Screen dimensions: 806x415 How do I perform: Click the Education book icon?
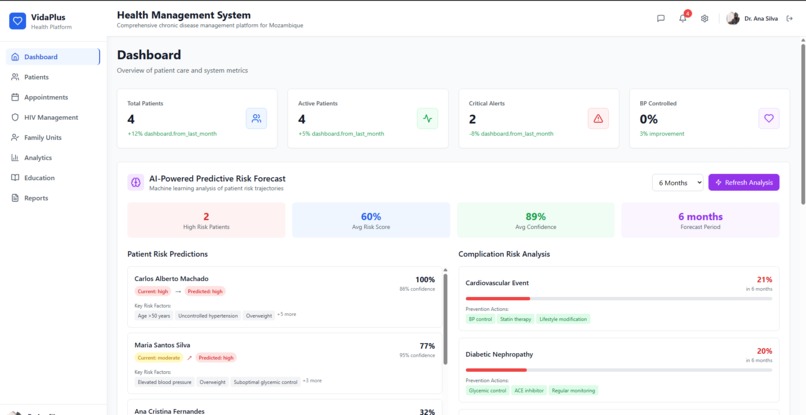pos(15,178)
